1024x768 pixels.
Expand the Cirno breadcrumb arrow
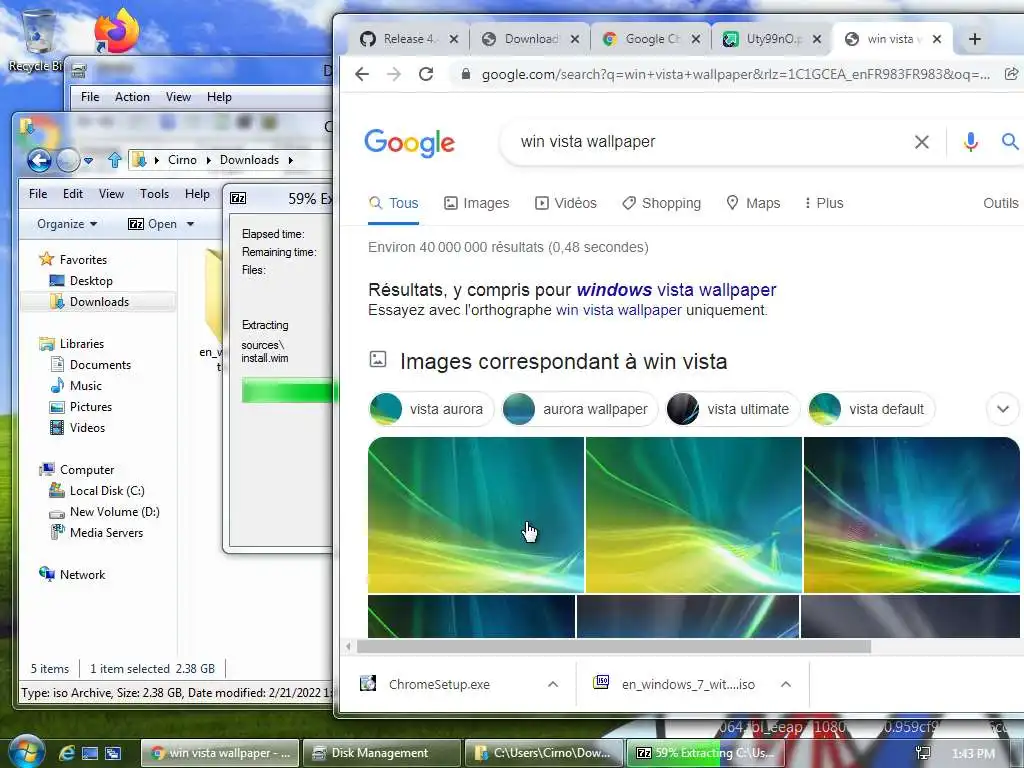208,160
